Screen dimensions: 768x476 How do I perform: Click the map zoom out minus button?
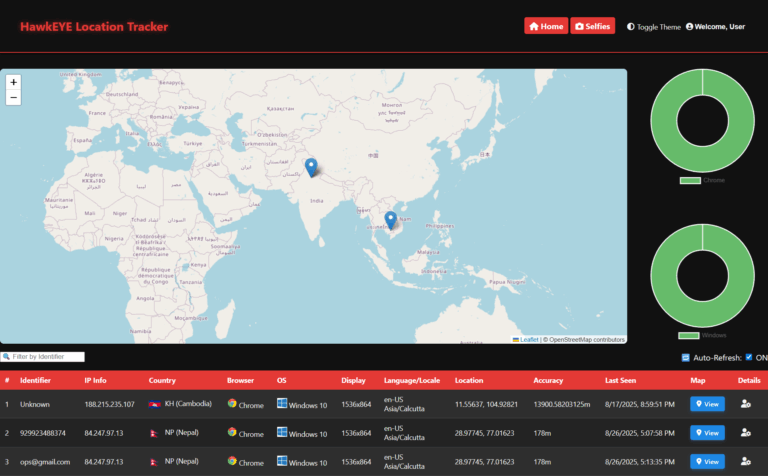(14, 98)
